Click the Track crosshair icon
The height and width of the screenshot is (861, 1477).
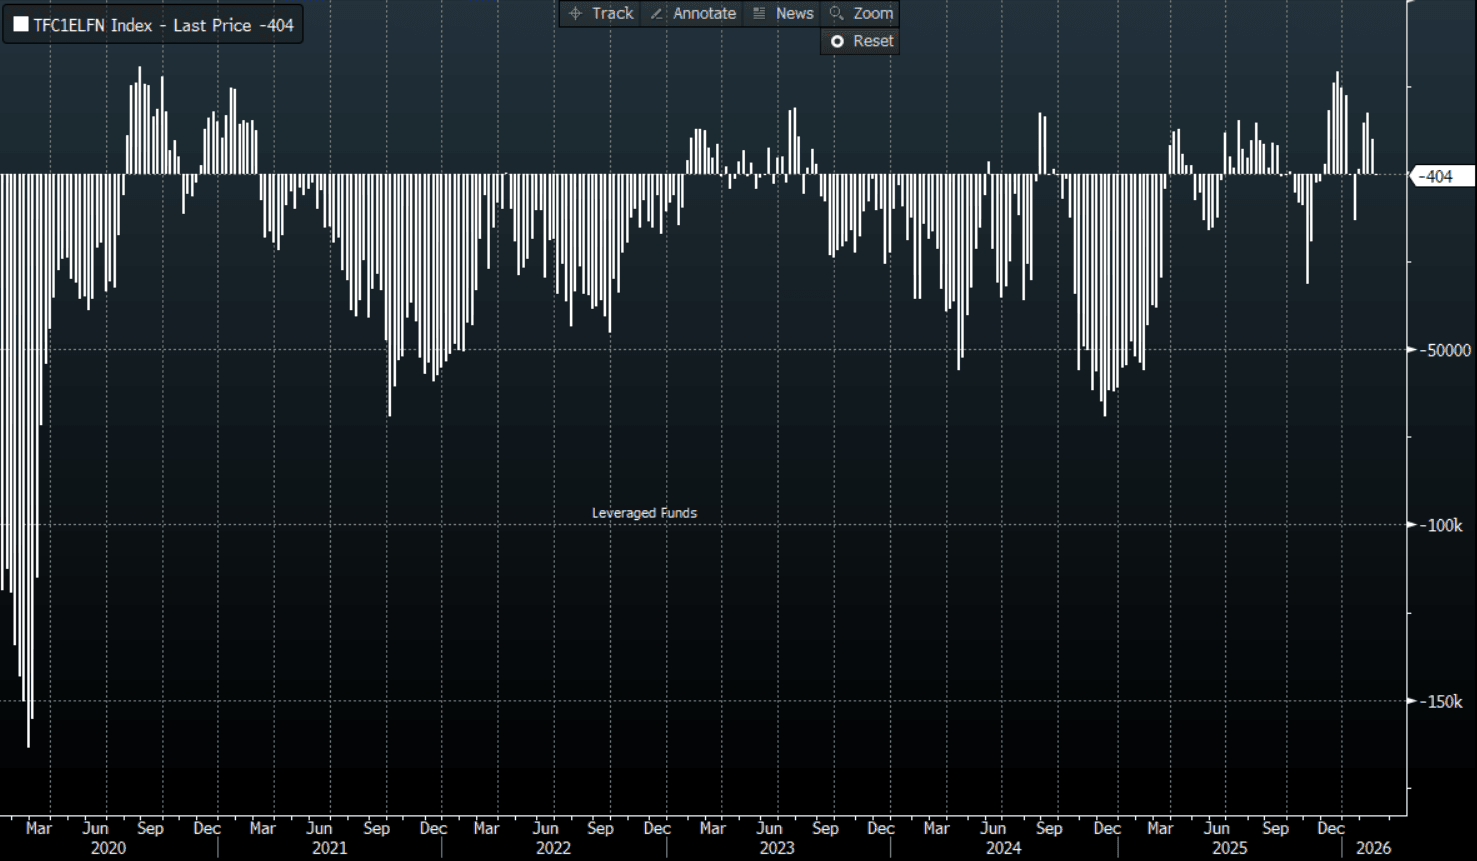click(x=575, y=13)
